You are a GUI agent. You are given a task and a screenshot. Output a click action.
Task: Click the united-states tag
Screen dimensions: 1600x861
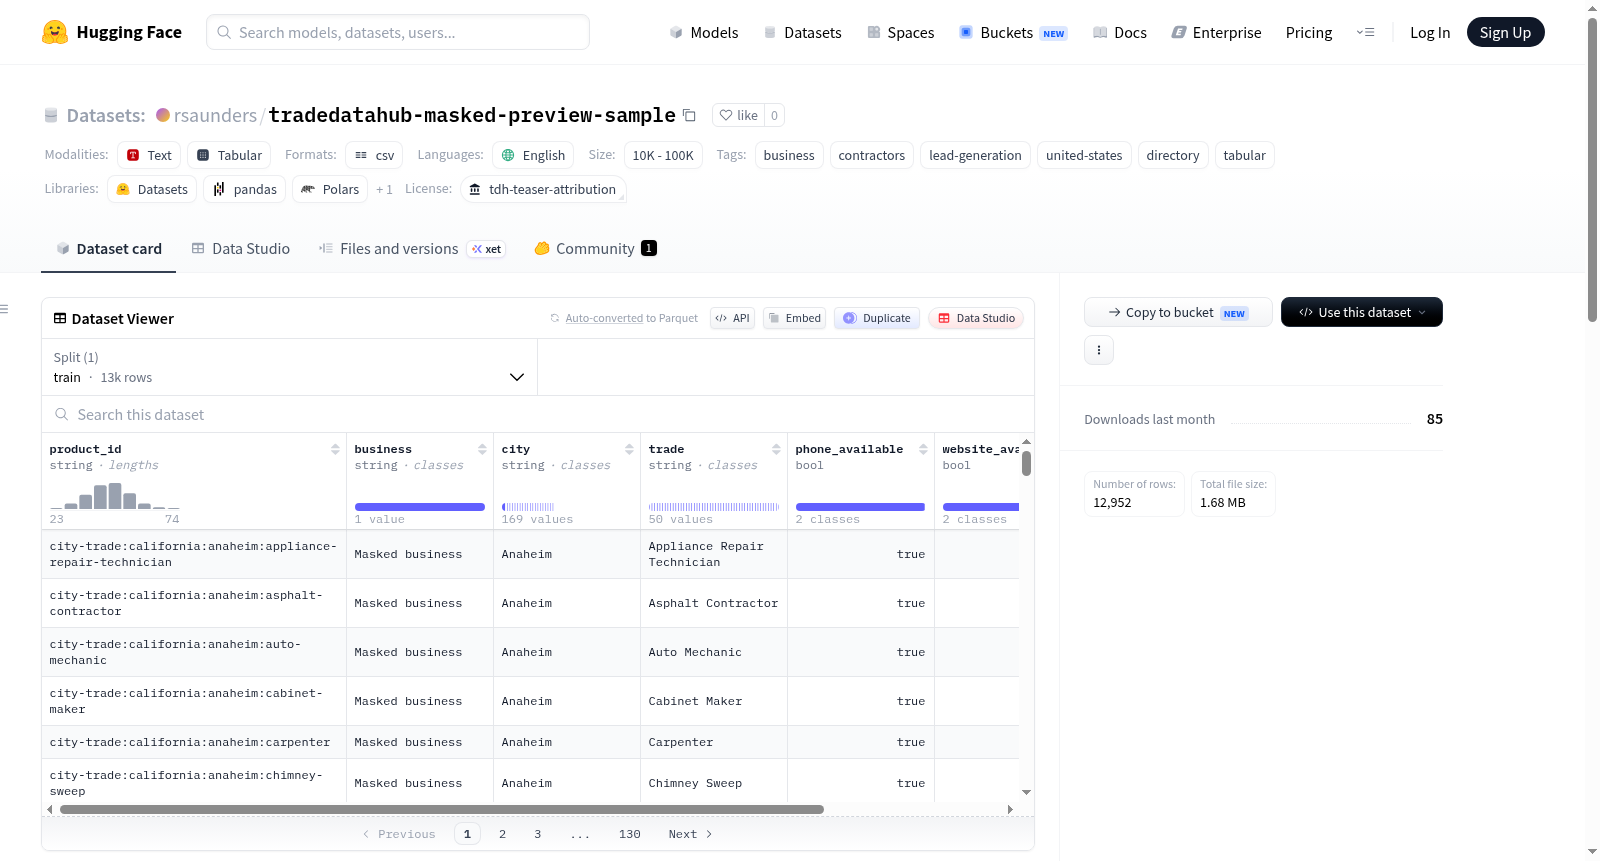(x=1084, y=155)
